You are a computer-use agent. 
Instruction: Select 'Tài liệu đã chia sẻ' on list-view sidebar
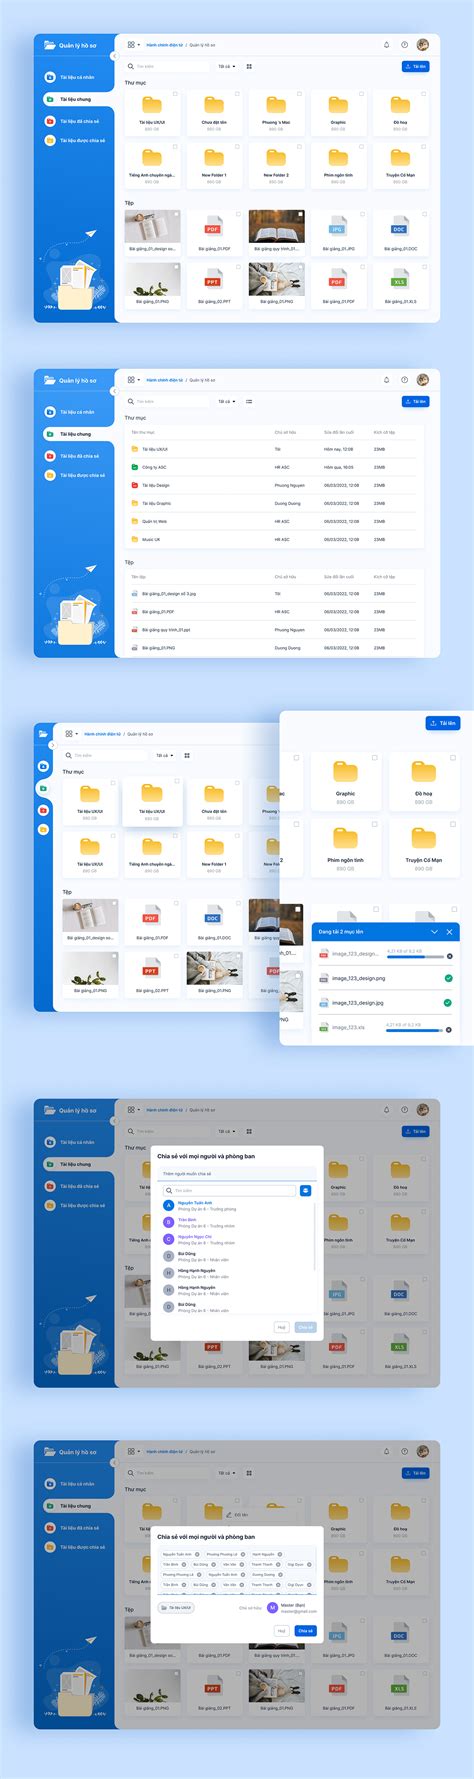(x=74, y=456)
